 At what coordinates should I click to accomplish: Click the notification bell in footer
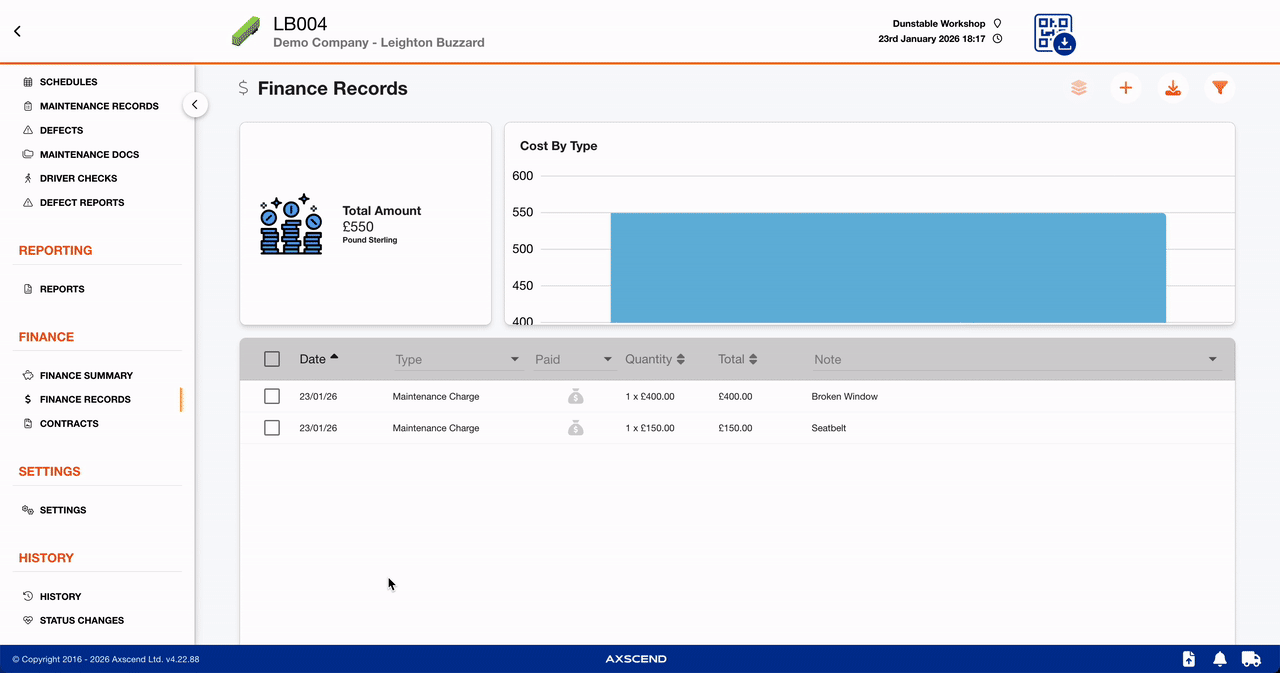pos(1219,659)
